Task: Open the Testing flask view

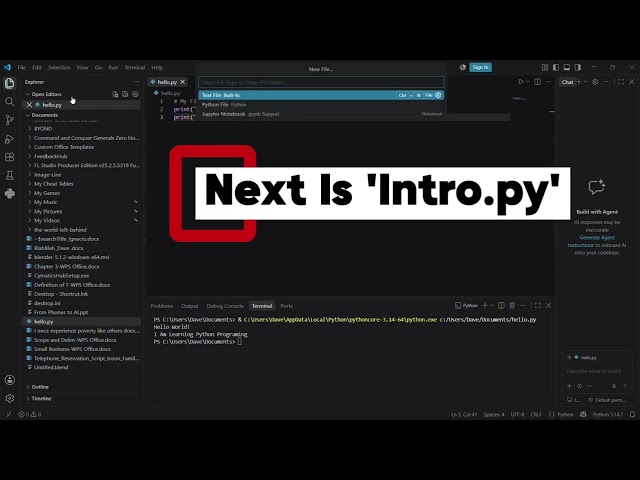Action: tap(9, 176)
